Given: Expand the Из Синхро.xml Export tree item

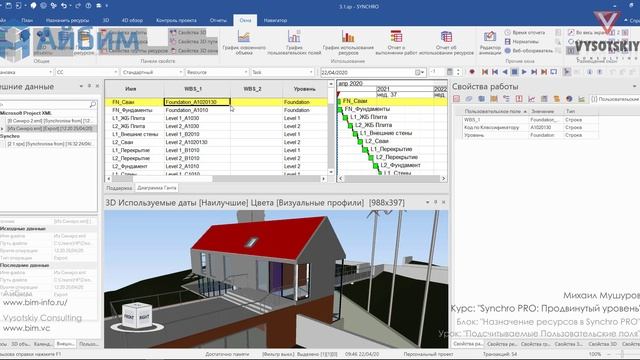Looking at the screenshot, I should point(2,129).
